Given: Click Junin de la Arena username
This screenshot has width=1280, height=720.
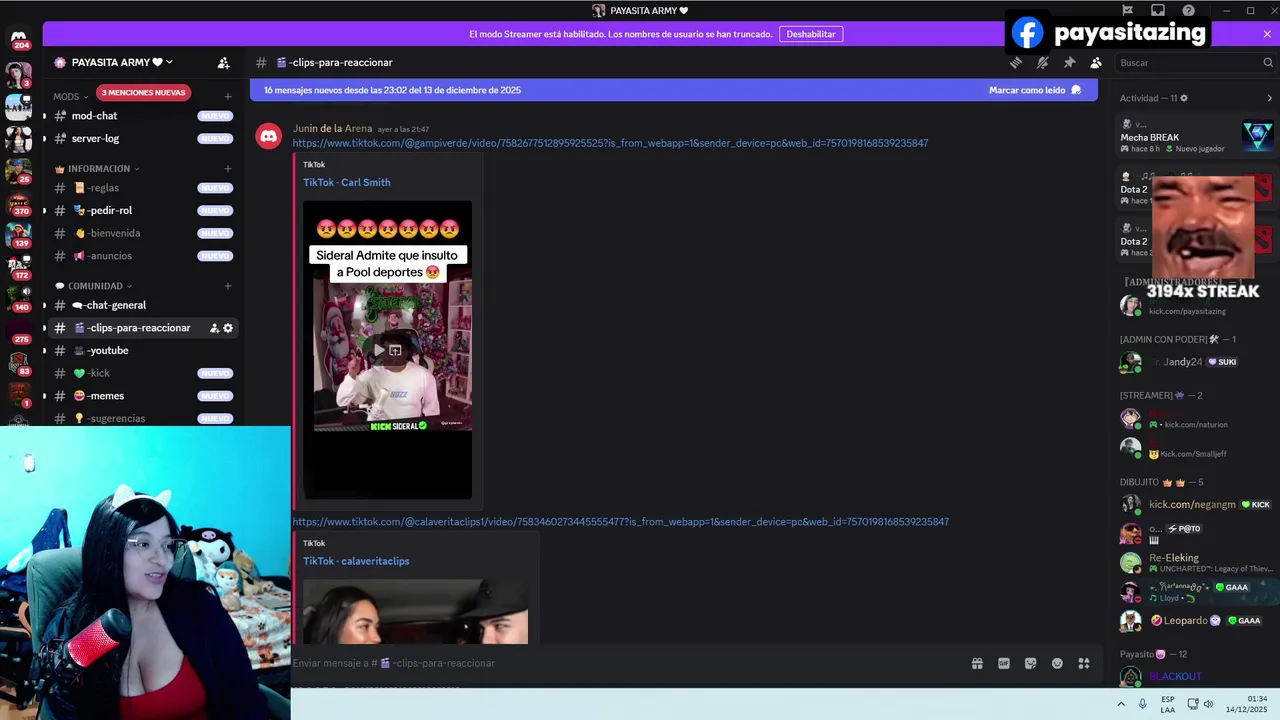Looking at the screenshot, I should tap(332, 128).
